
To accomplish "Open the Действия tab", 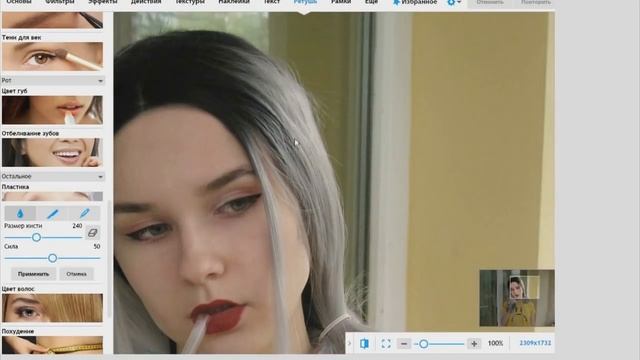I will point(146,2).
